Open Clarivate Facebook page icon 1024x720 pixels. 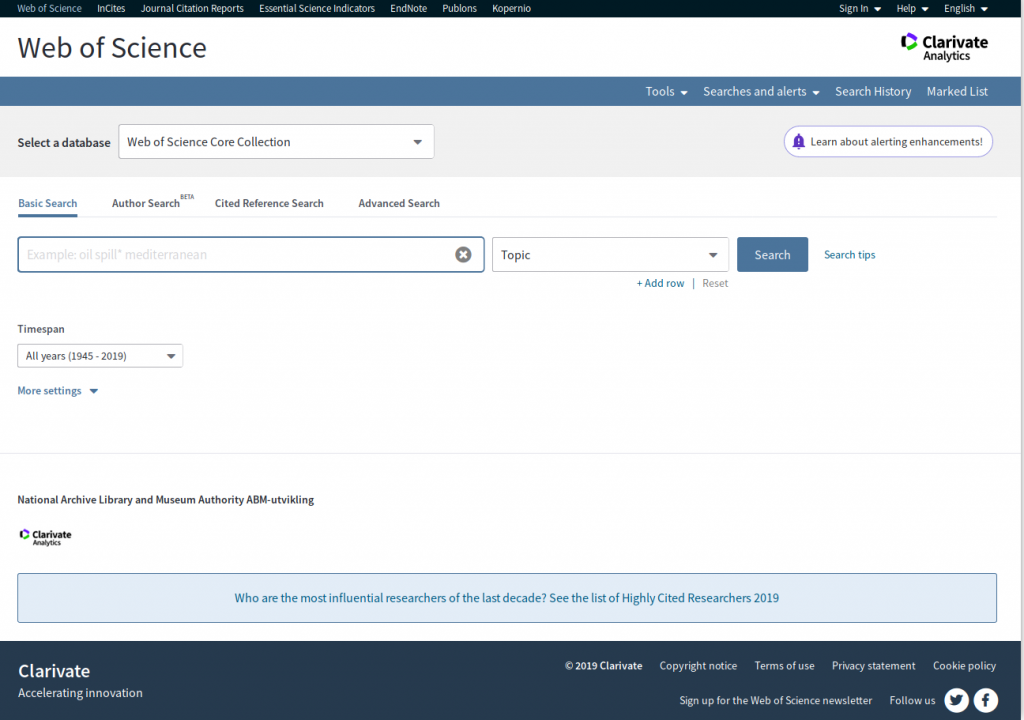(985, 700)
